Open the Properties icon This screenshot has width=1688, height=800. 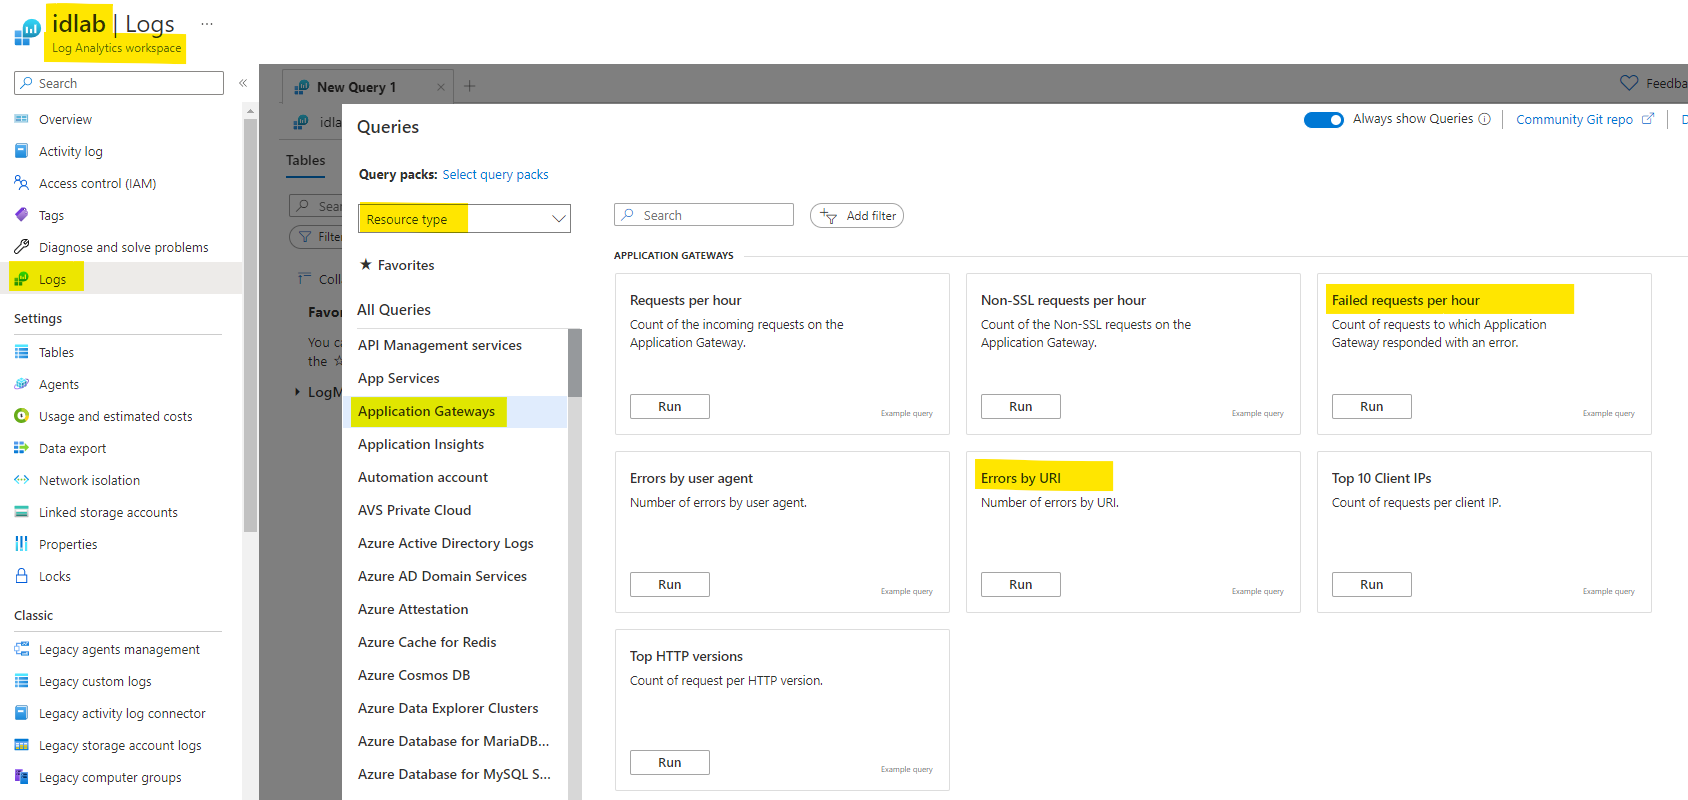pos(21,544)
